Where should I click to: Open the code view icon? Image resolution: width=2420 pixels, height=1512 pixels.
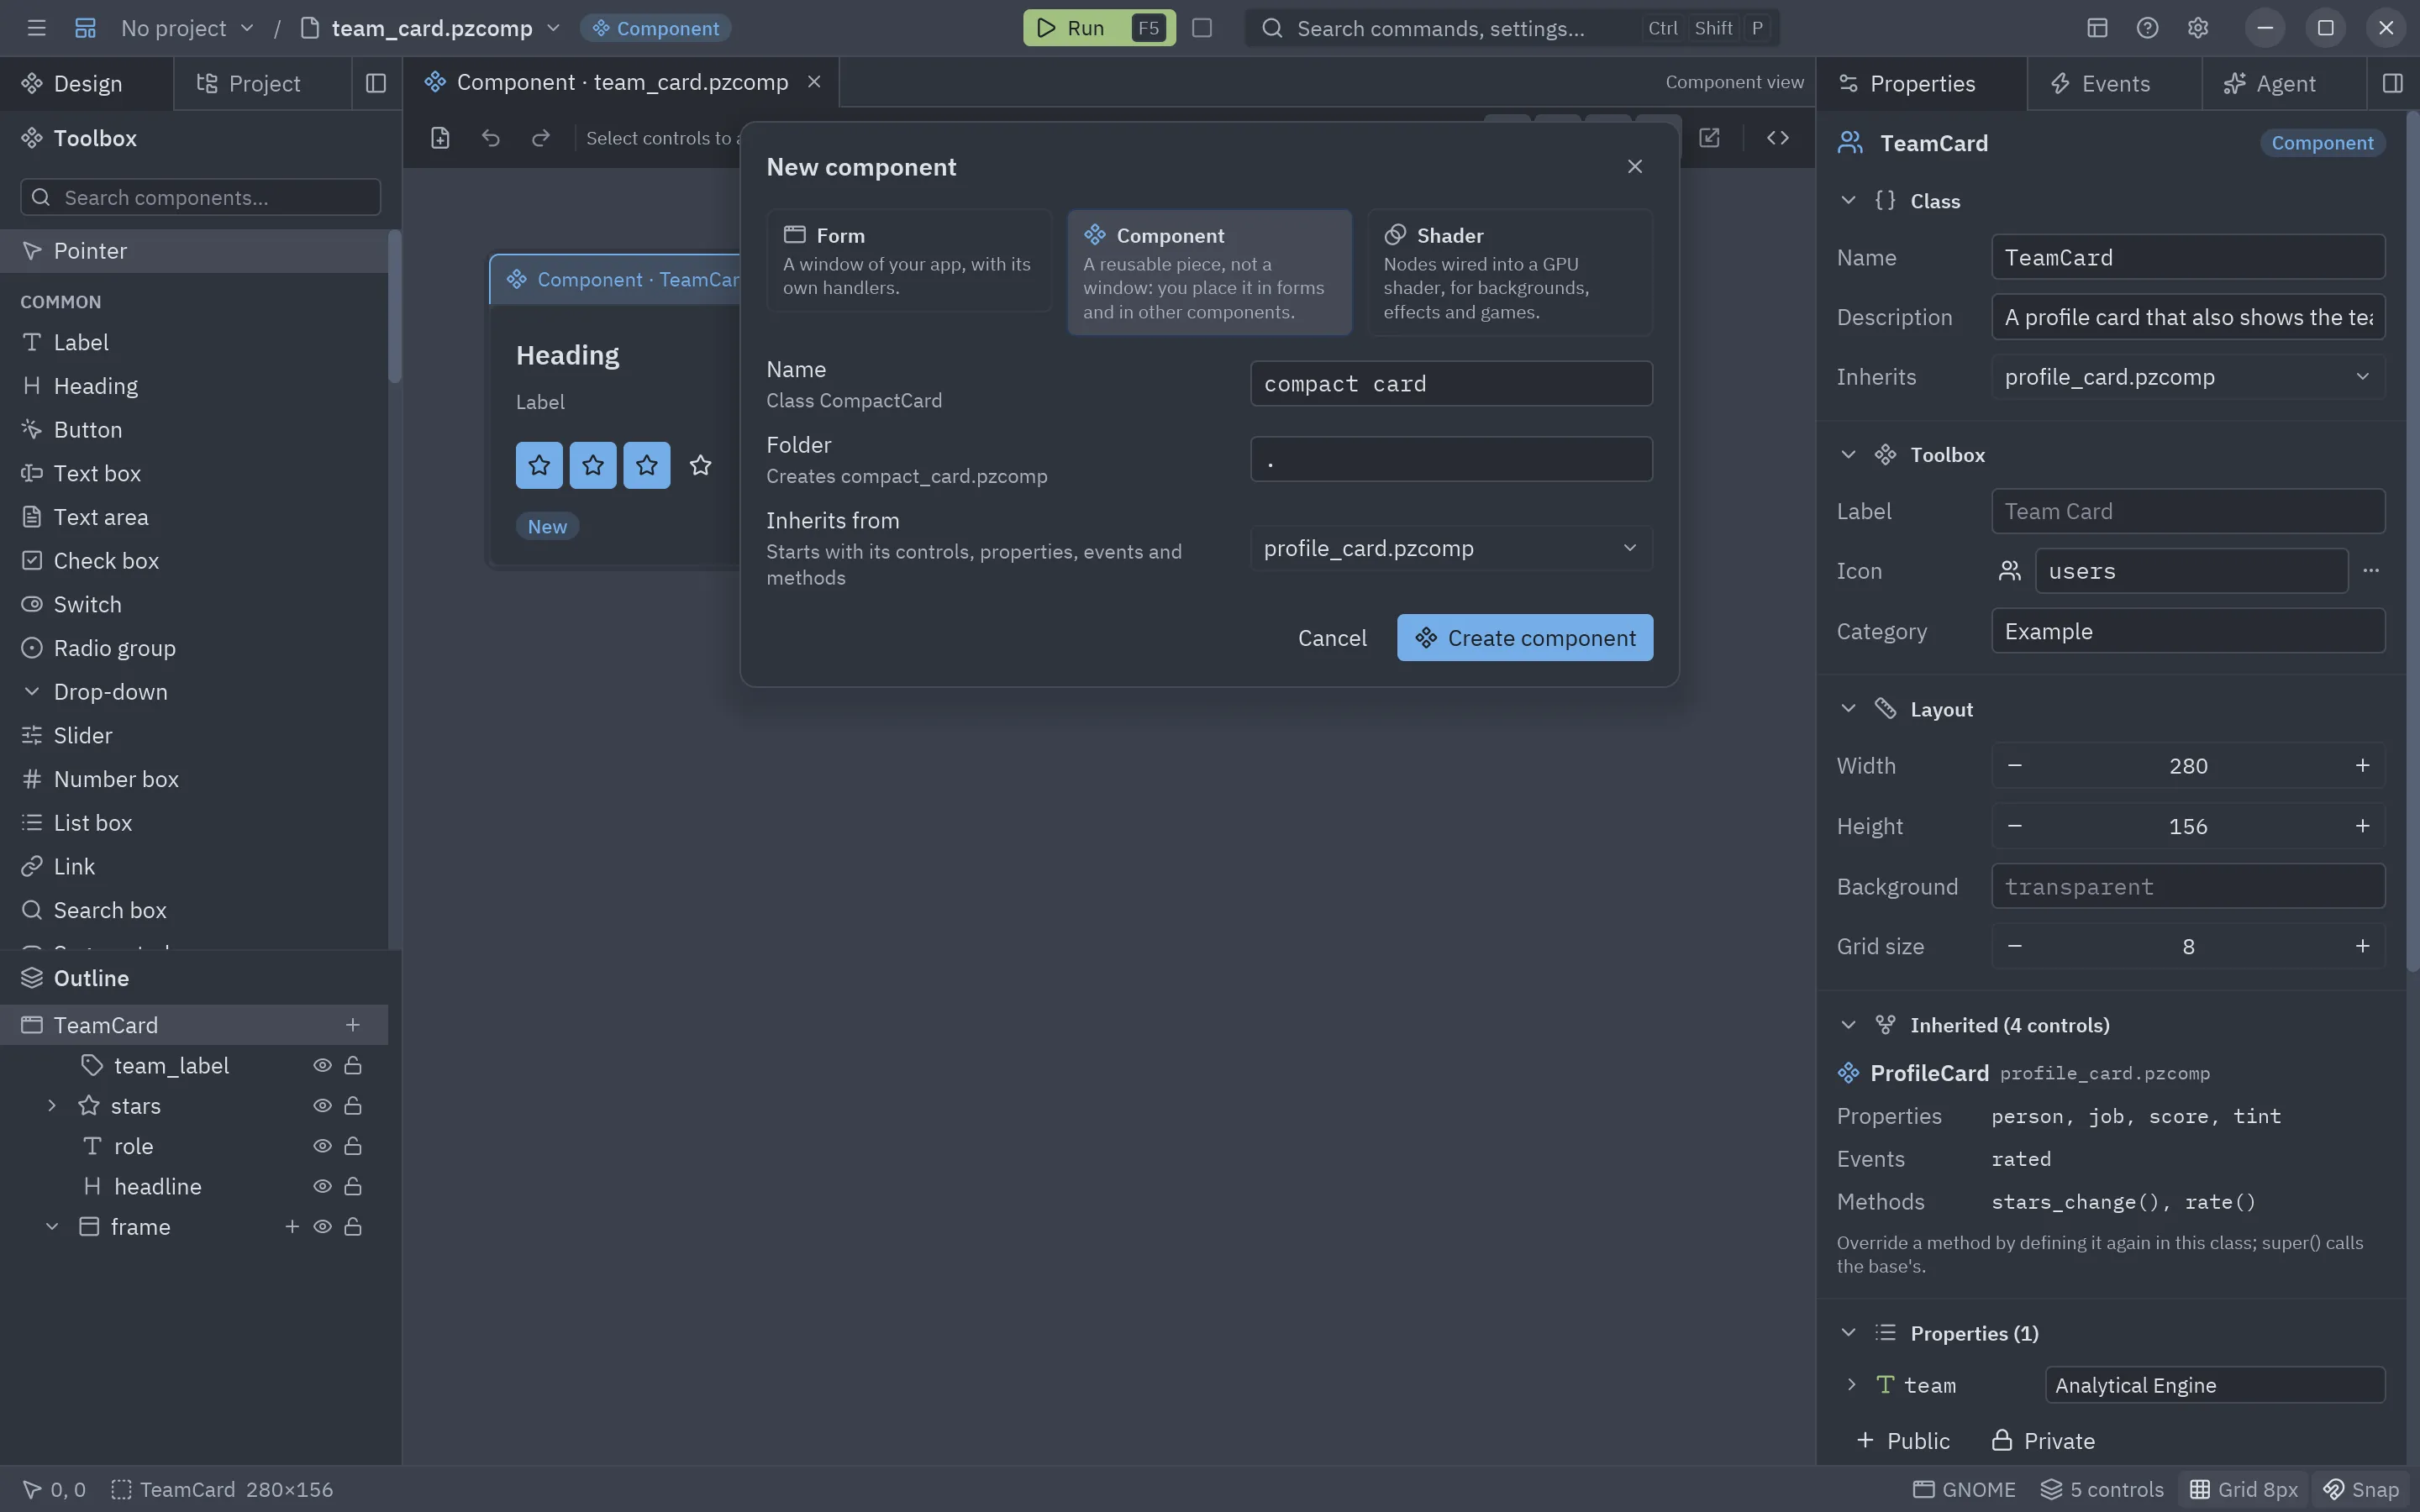click(1777, 138)
